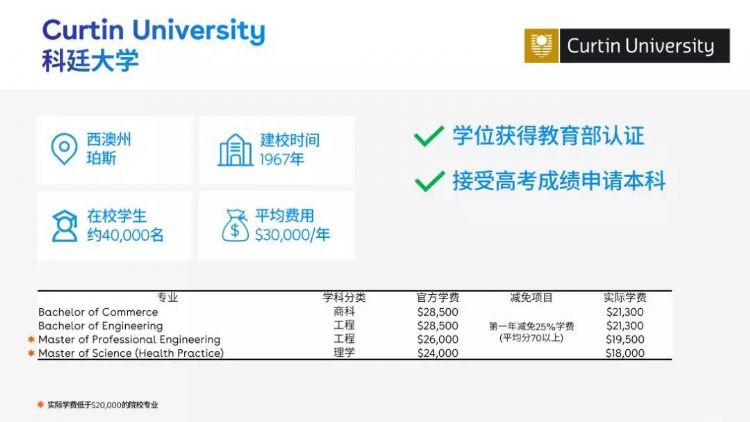The height and width of the screenshot is (422, 750).
Task: Select the Bachelor of Engineering row name
Action: pyautogui.click(x=100, y=326)
